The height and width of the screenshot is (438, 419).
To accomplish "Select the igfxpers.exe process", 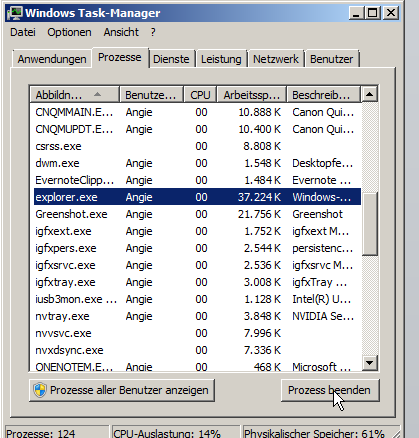I will (197, 248).
